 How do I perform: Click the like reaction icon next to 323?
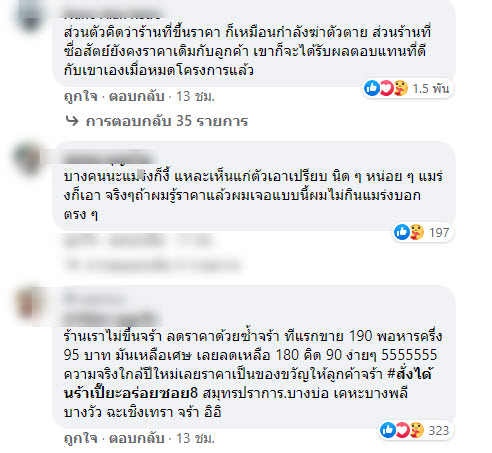388,430
